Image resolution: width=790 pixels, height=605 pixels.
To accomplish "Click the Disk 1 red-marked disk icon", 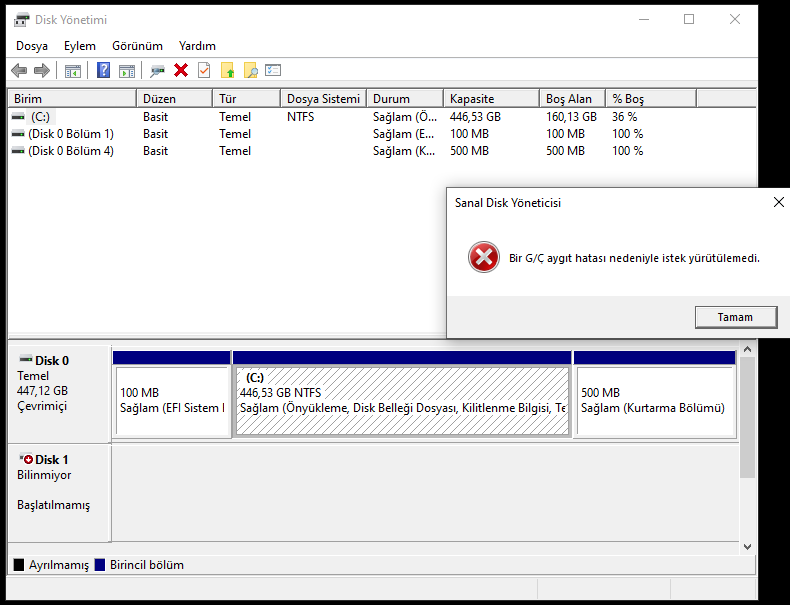I will pos(26,458).
